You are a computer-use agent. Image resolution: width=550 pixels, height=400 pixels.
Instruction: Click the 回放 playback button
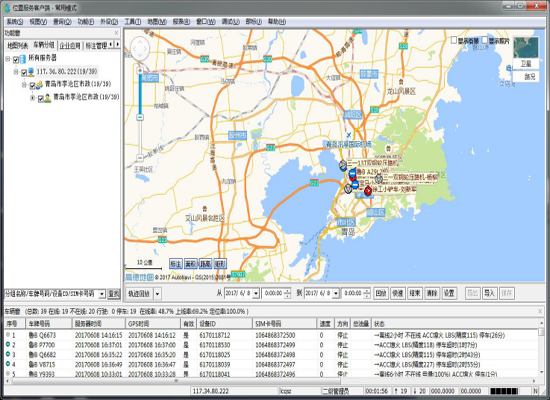pyautogui.click(x=381, y=293)
